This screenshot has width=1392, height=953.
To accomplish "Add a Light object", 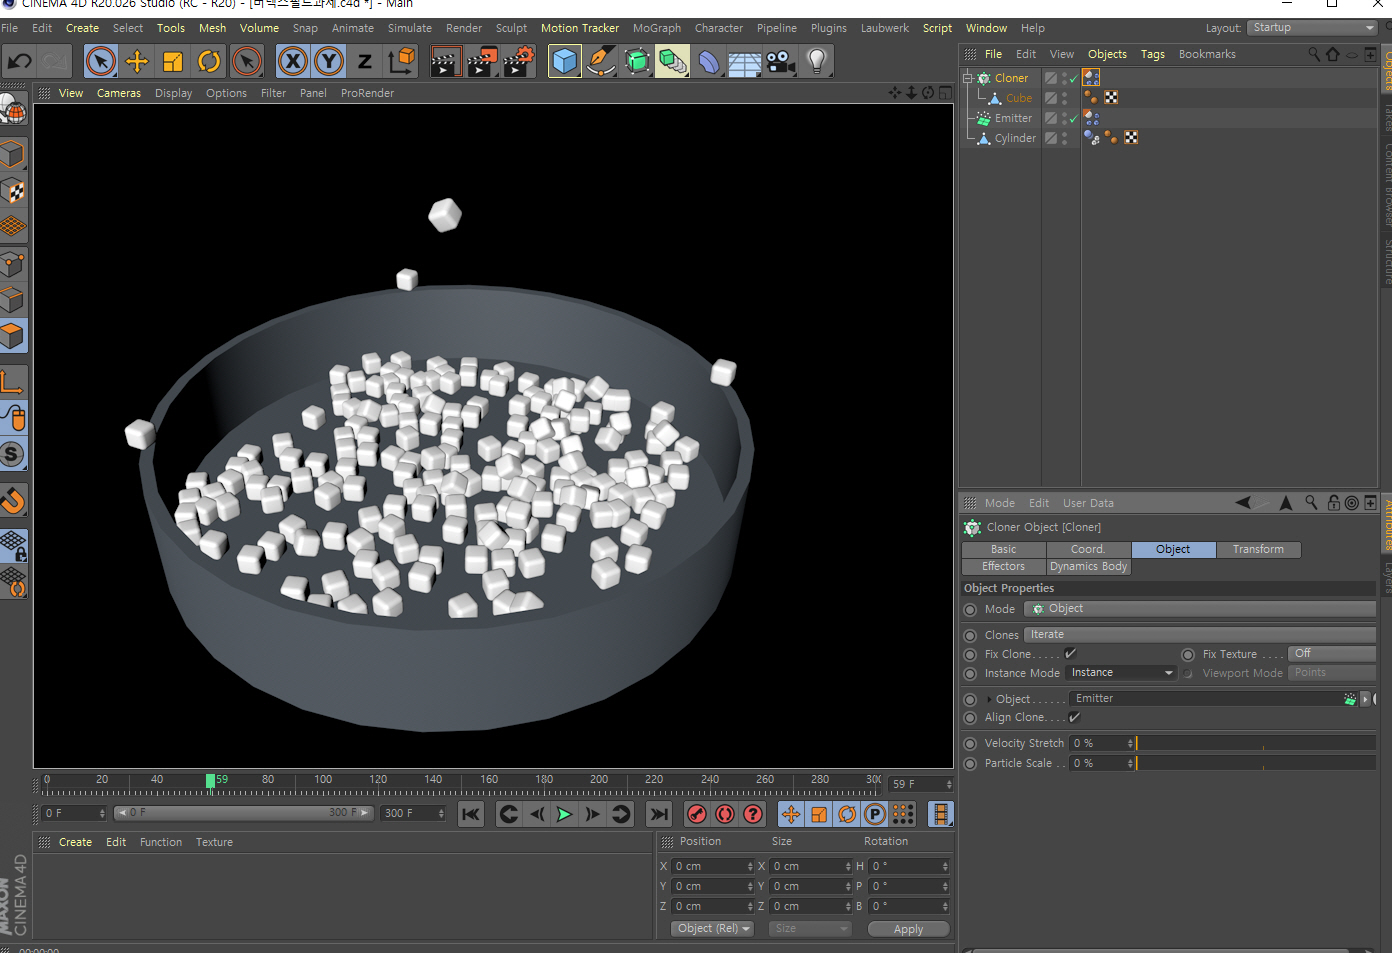I will click(x=817, y=62).
